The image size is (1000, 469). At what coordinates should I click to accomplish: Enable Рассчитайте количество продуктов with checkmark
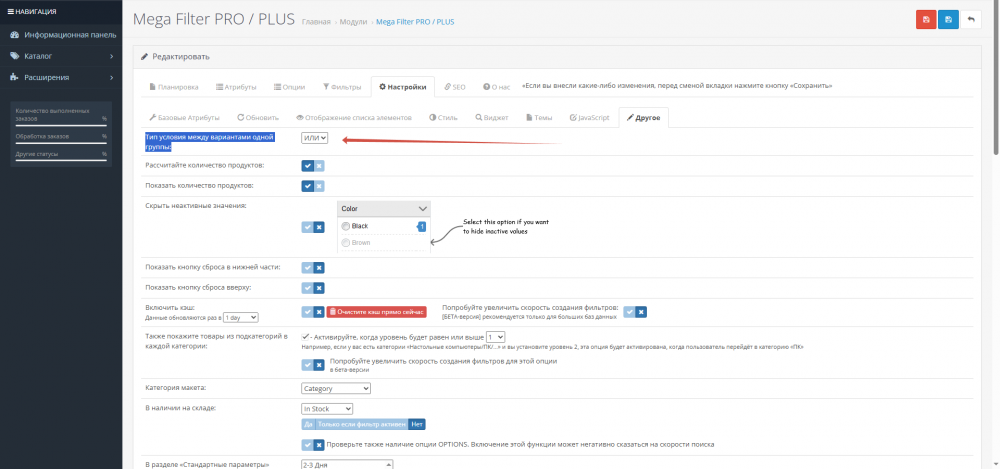pos(307,166)
